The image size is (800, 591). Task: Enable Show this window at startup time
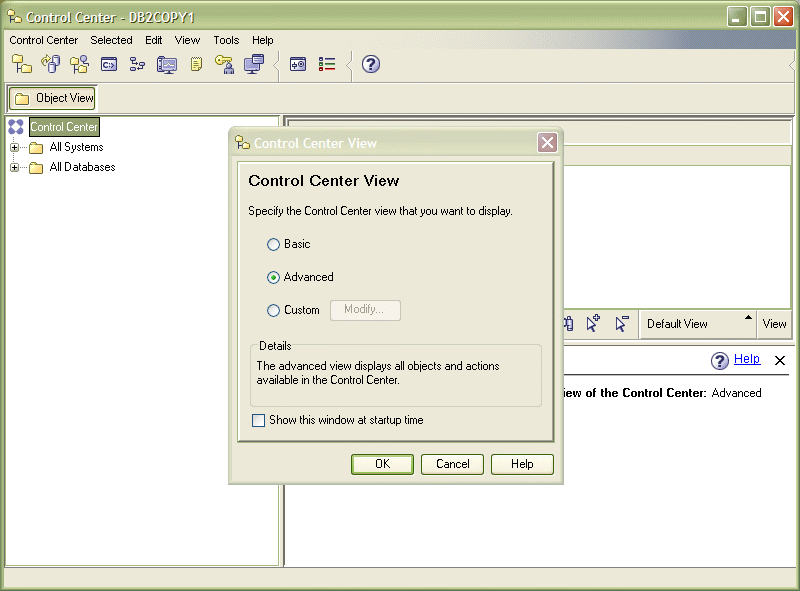(x=258, y=420)
